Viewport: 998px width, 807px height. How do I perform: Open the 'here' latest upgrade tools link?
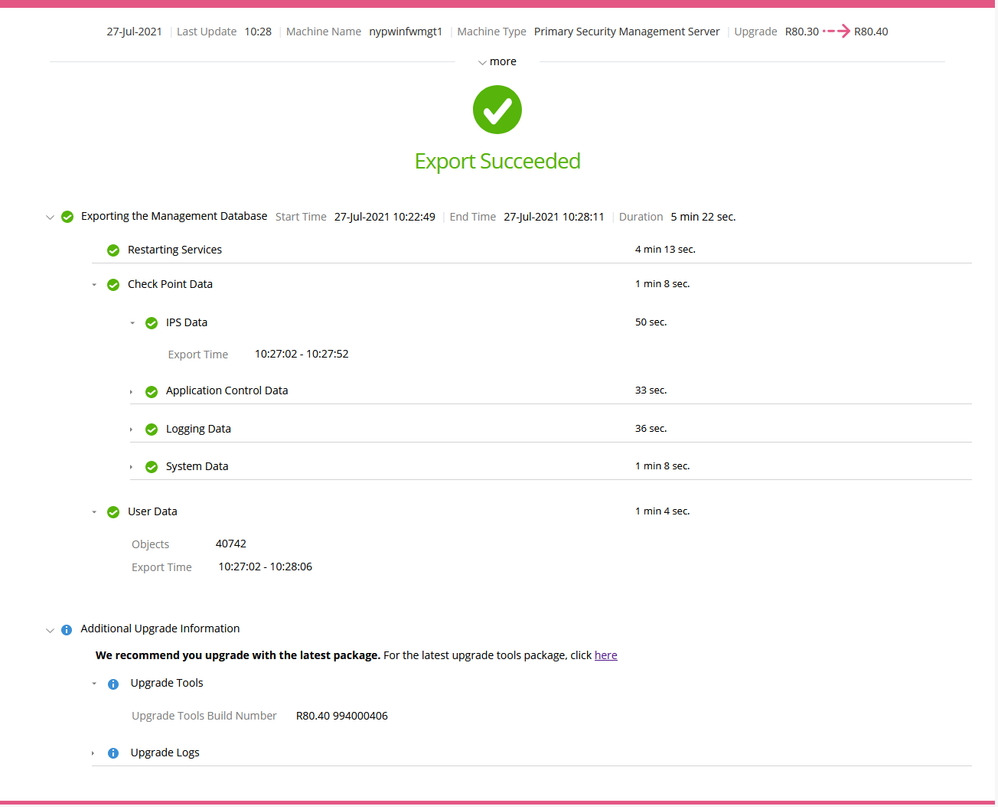[606, 656]
